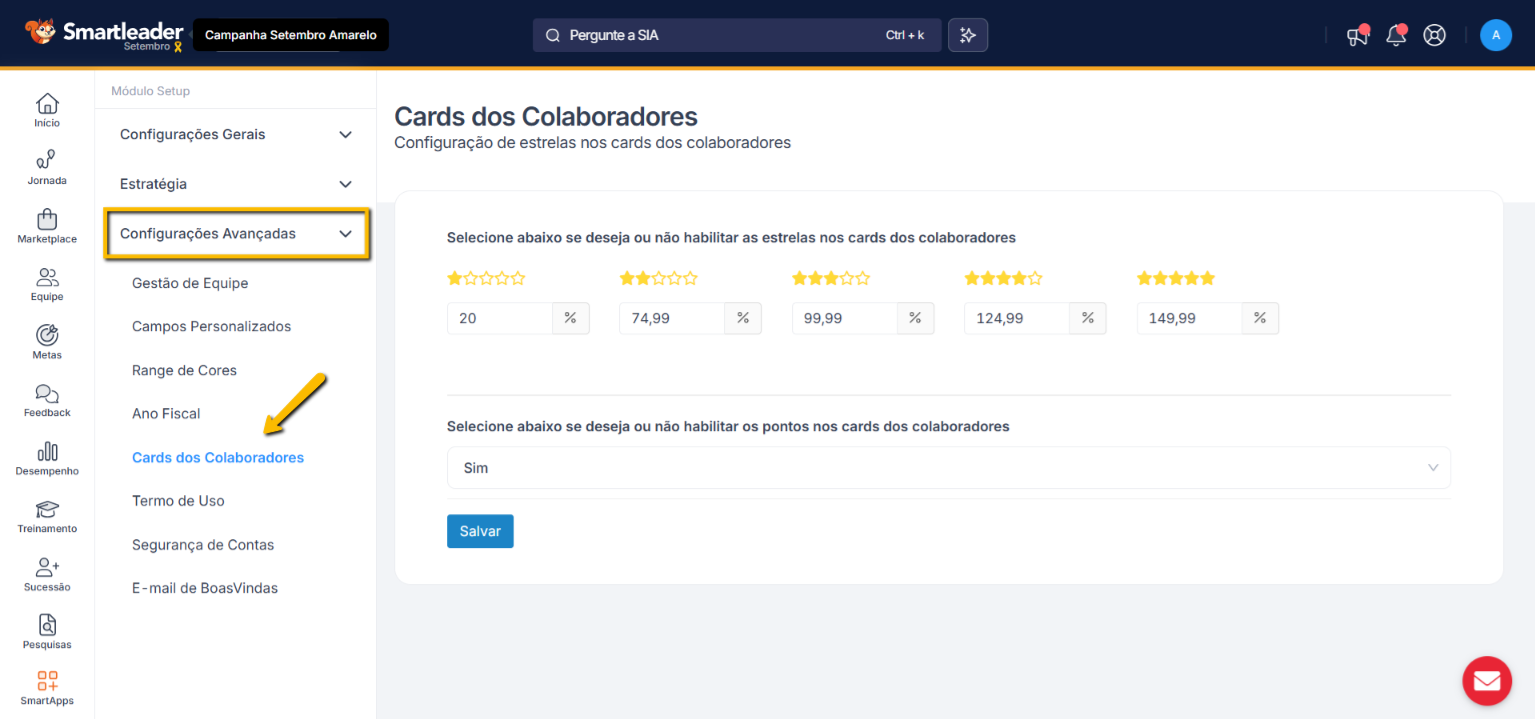1535x719 pixels.
Task: Click the one-star percentage field
Action: tap(500, 319)
